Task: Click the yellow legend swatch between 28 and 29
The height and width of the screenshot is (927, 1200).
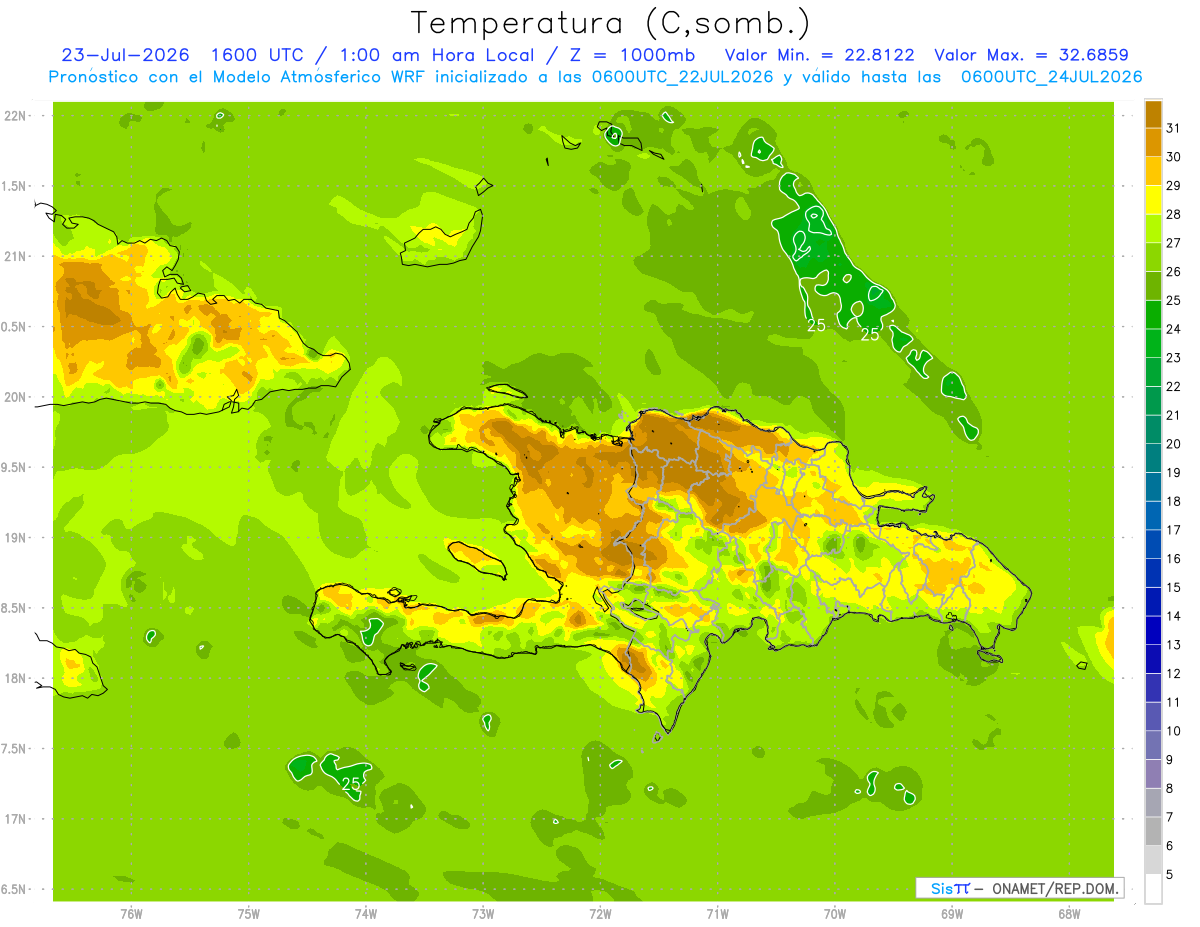Action: [1153, 200]
